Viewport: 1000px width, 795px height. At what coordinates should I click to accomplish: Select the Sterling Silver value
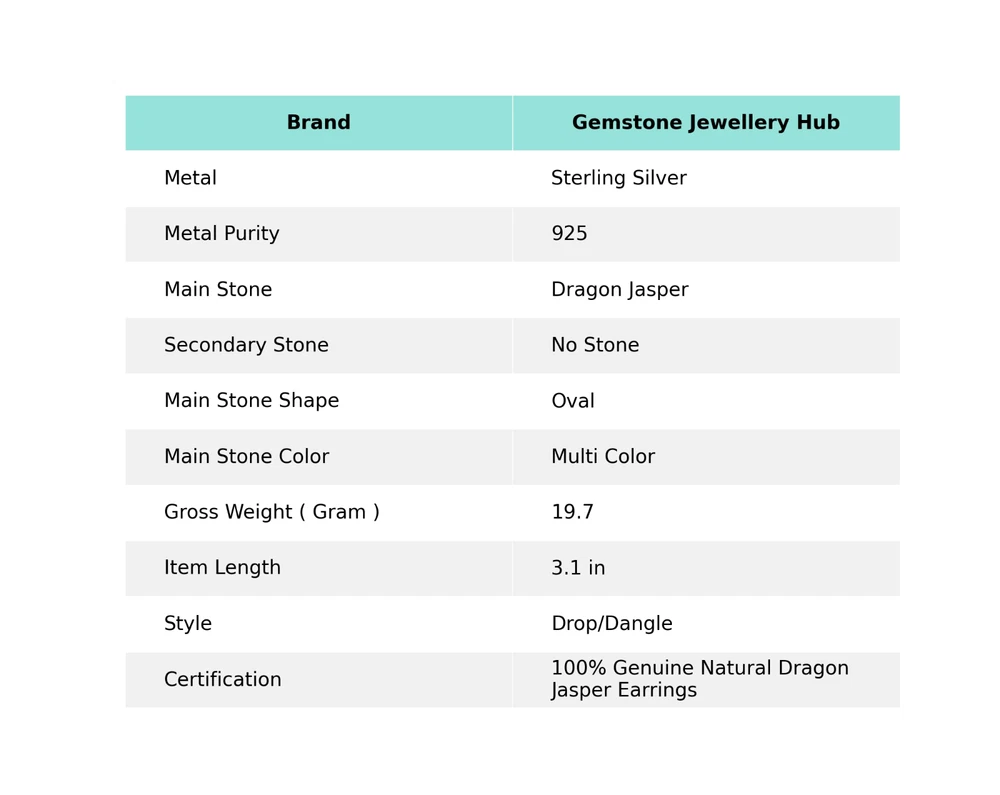(618, 179)
